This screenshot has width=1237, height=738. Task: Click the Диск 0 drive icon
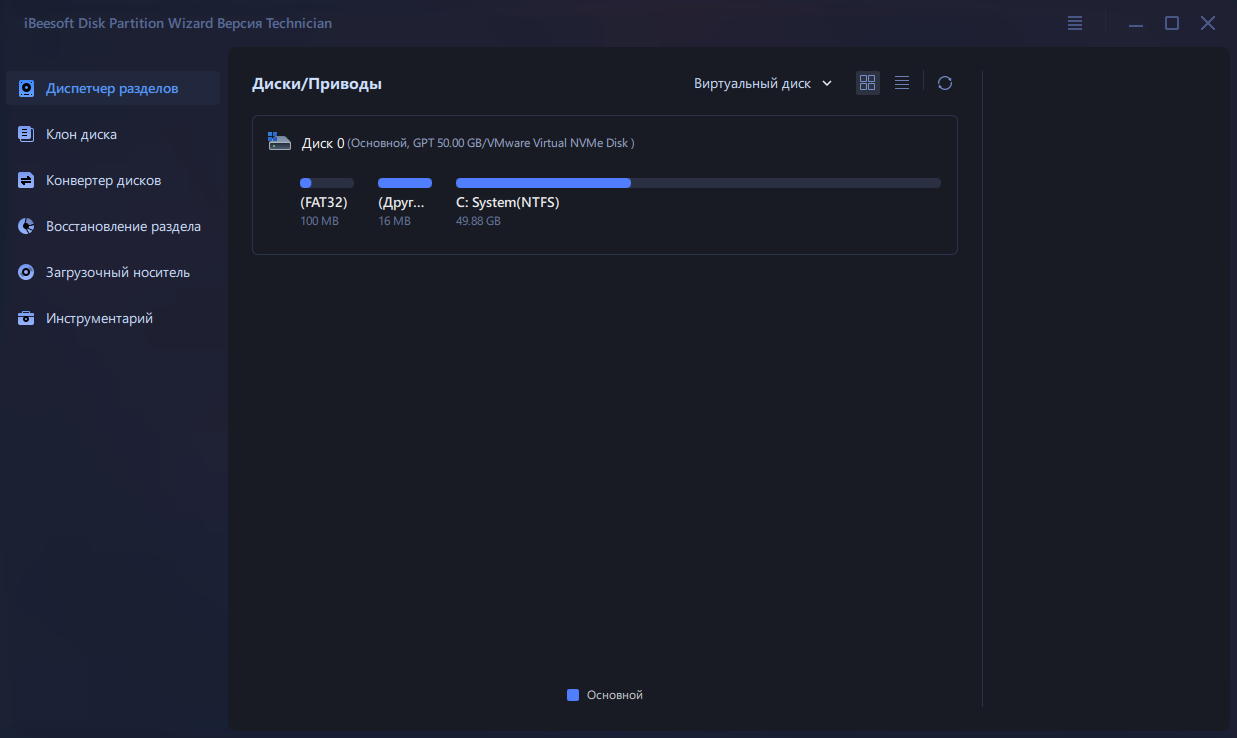(280, 142)
